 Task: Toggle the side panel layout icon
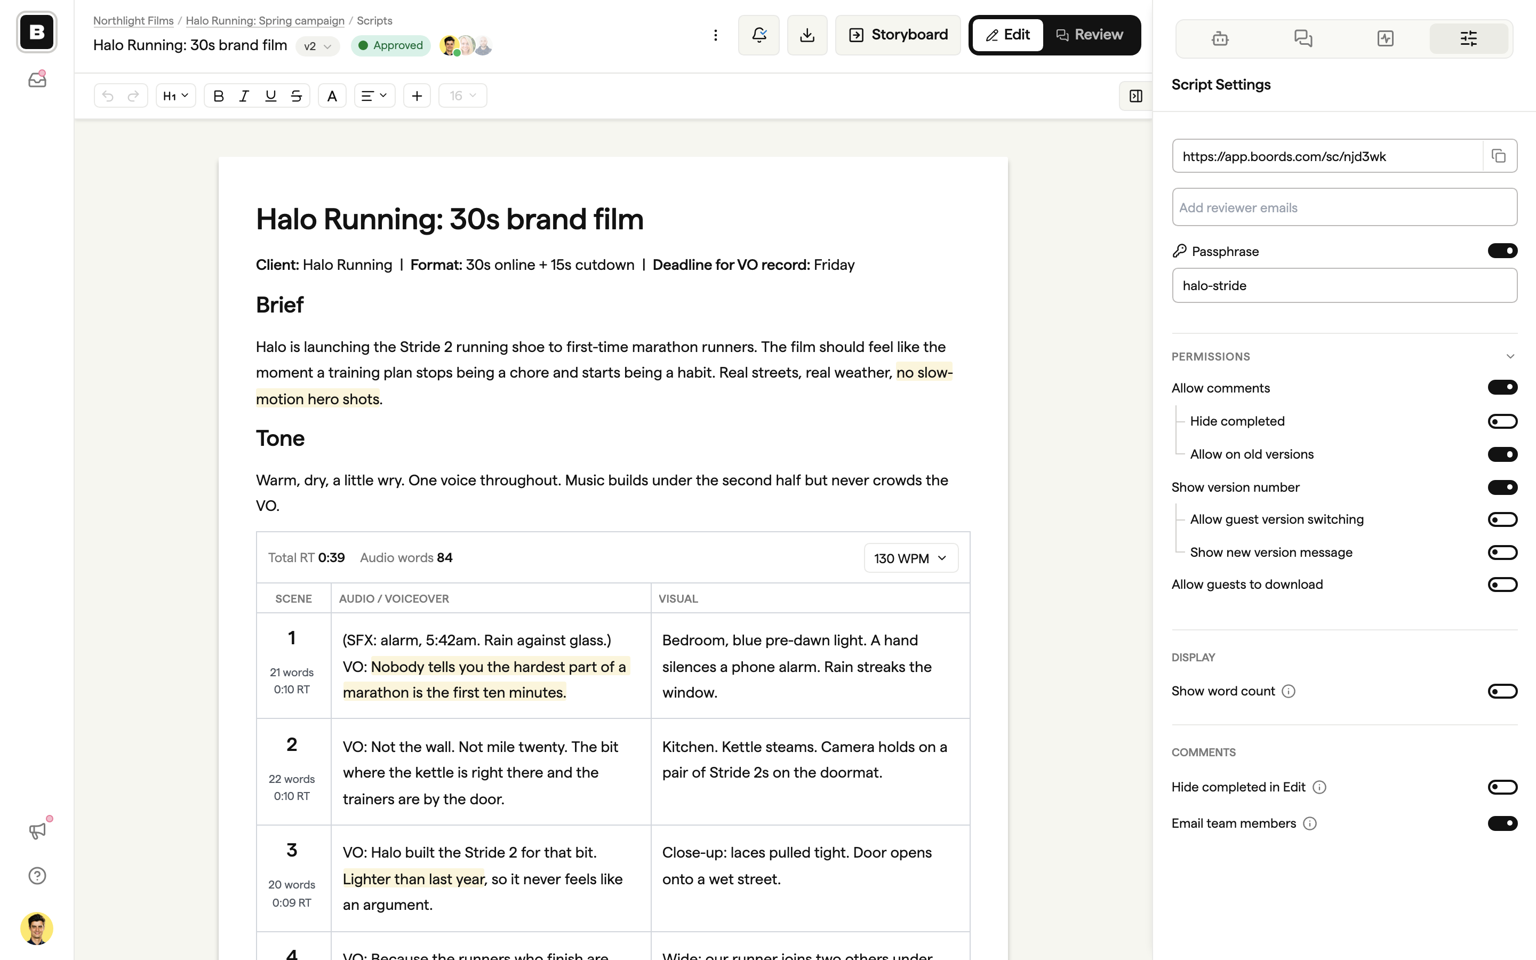pos(1135,96)
